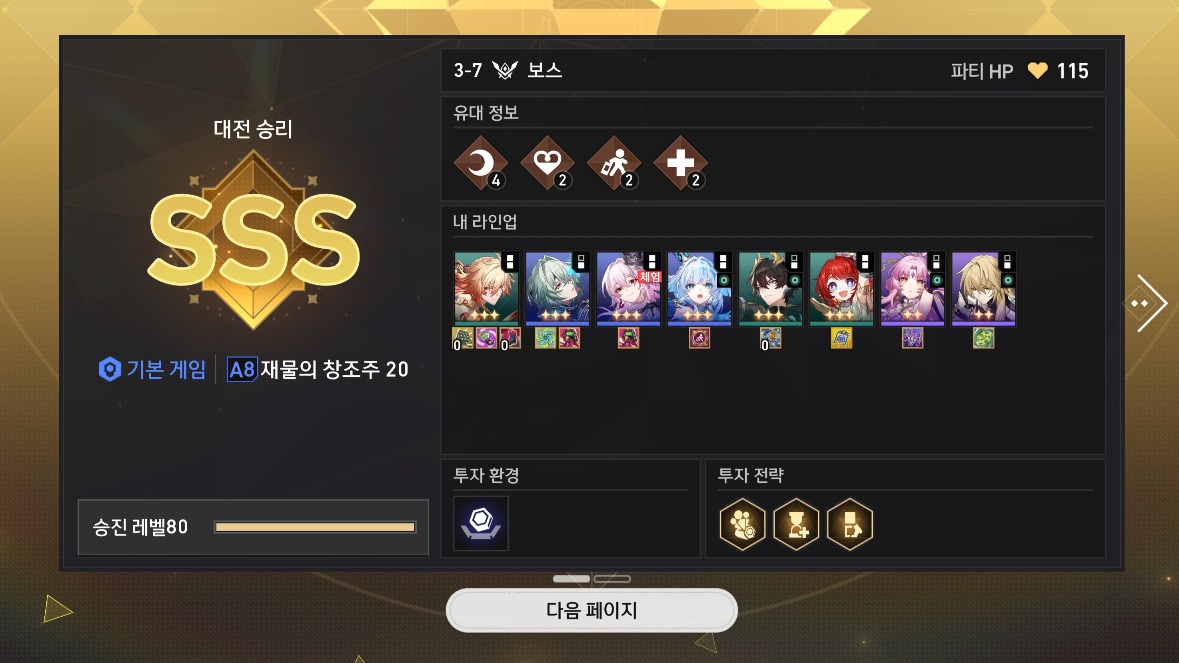Click the character portrait with 체험 tag
1179x663 pixels.
tap(629, 289)
